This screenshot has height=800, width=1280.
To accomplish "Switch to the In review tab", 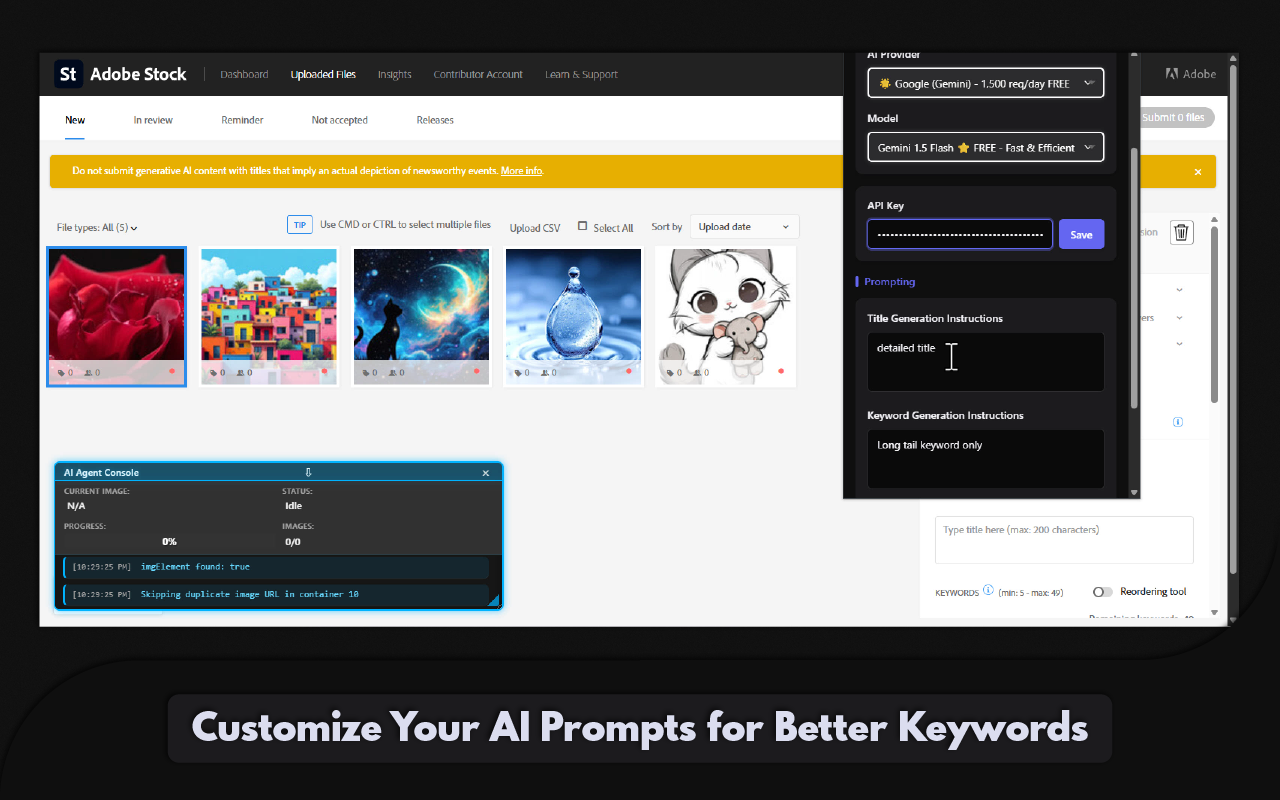I will [153, 120].
